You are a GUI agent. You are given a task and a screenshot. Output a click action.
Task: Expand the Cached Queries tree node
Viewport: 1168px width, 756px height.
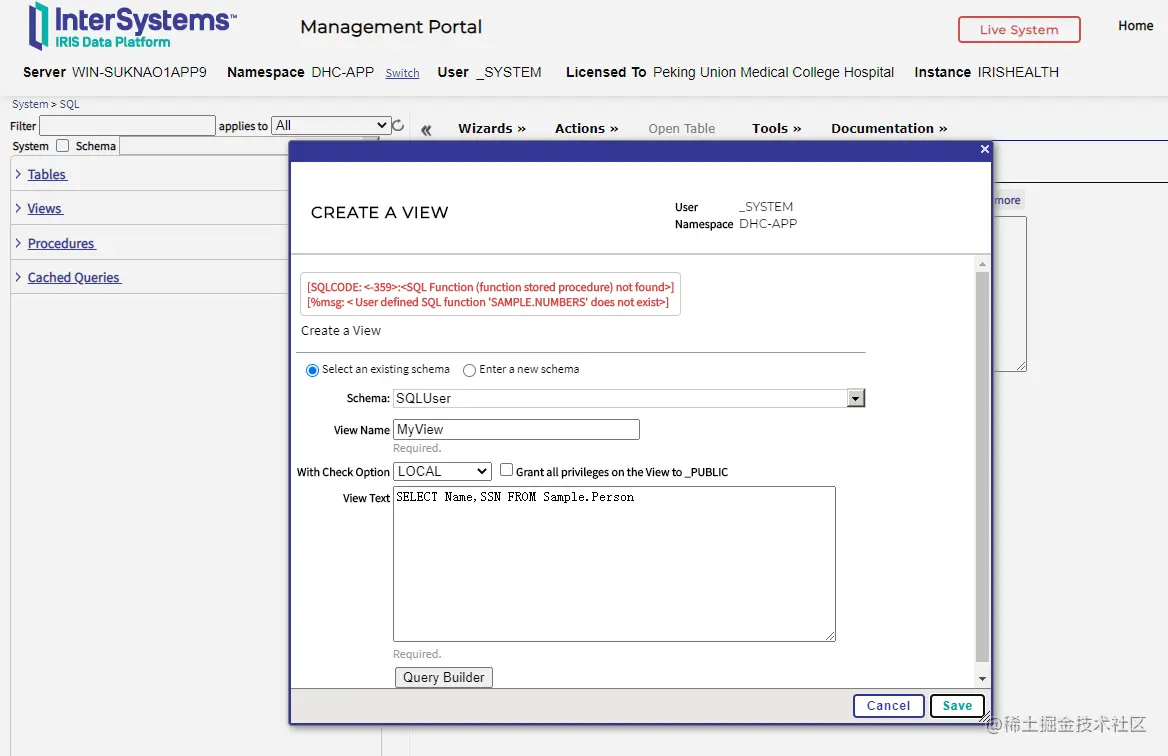tap(18, 277)
